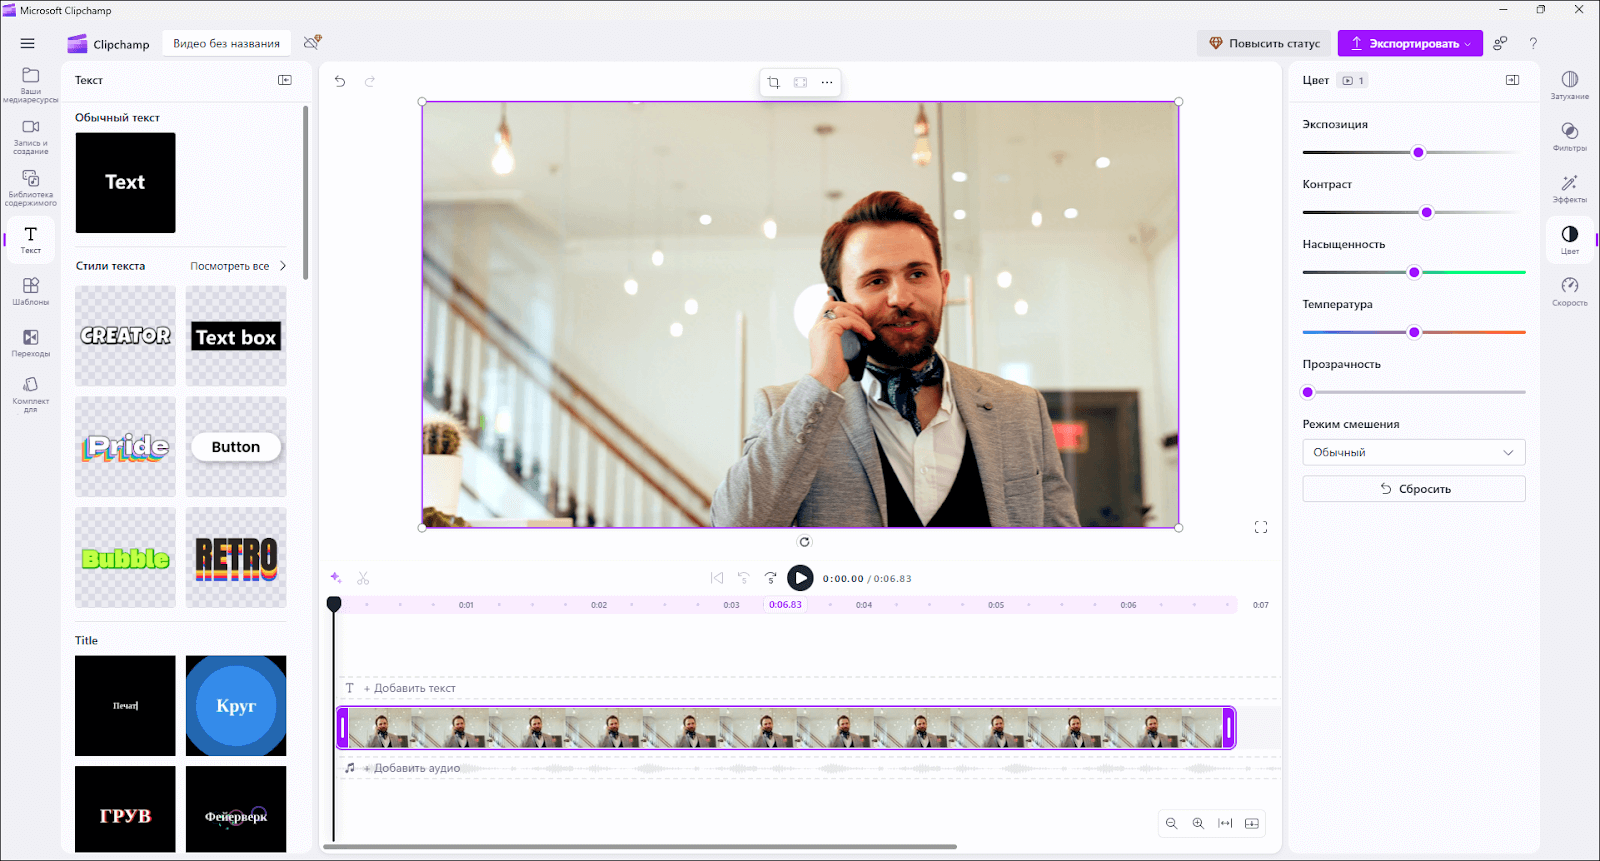Open the Затухание fade tab
The height and width of the screenshot is (861, 1600).
coord(1570,85)
